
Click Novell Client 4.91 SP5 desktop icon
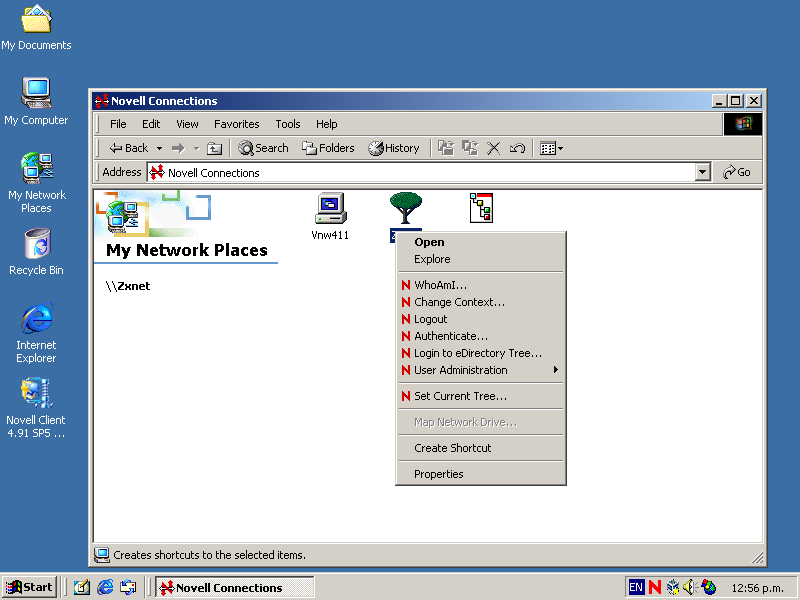(x=36, y=408)
